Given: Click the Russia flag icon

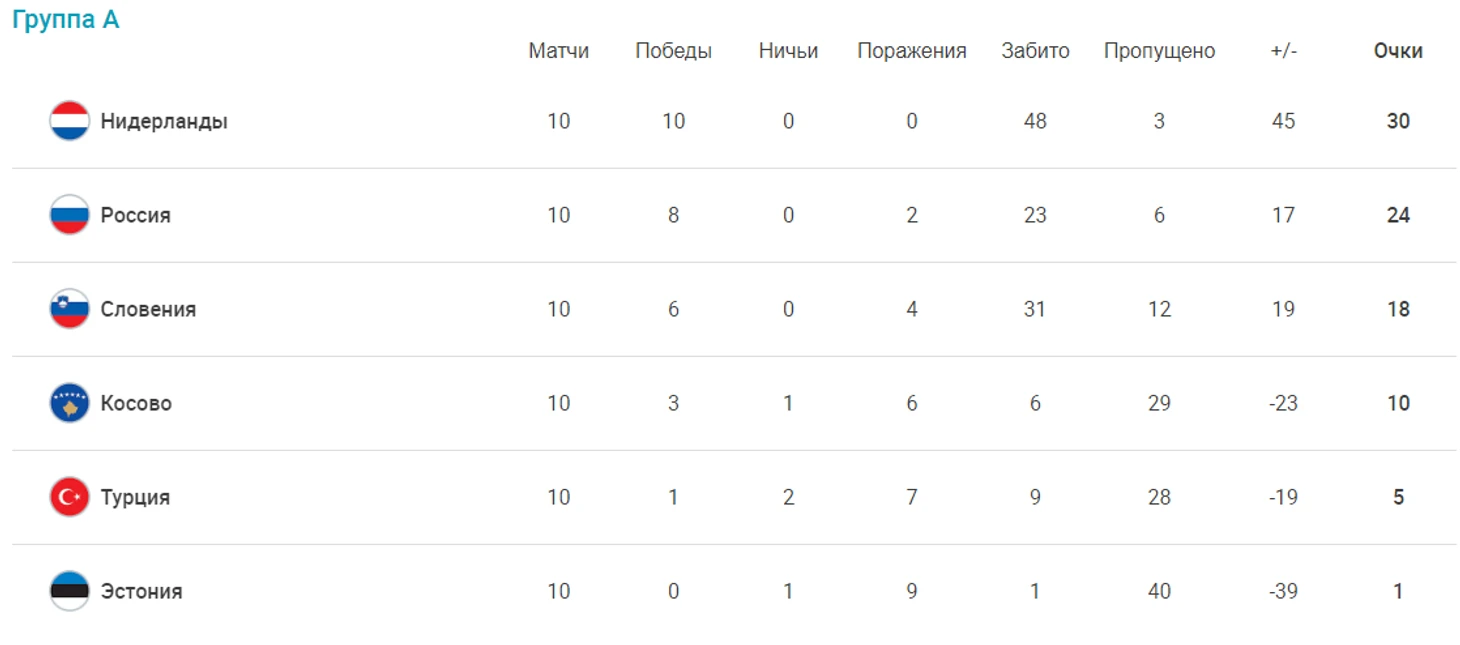Looking at the screenshot, I should 70,215.
